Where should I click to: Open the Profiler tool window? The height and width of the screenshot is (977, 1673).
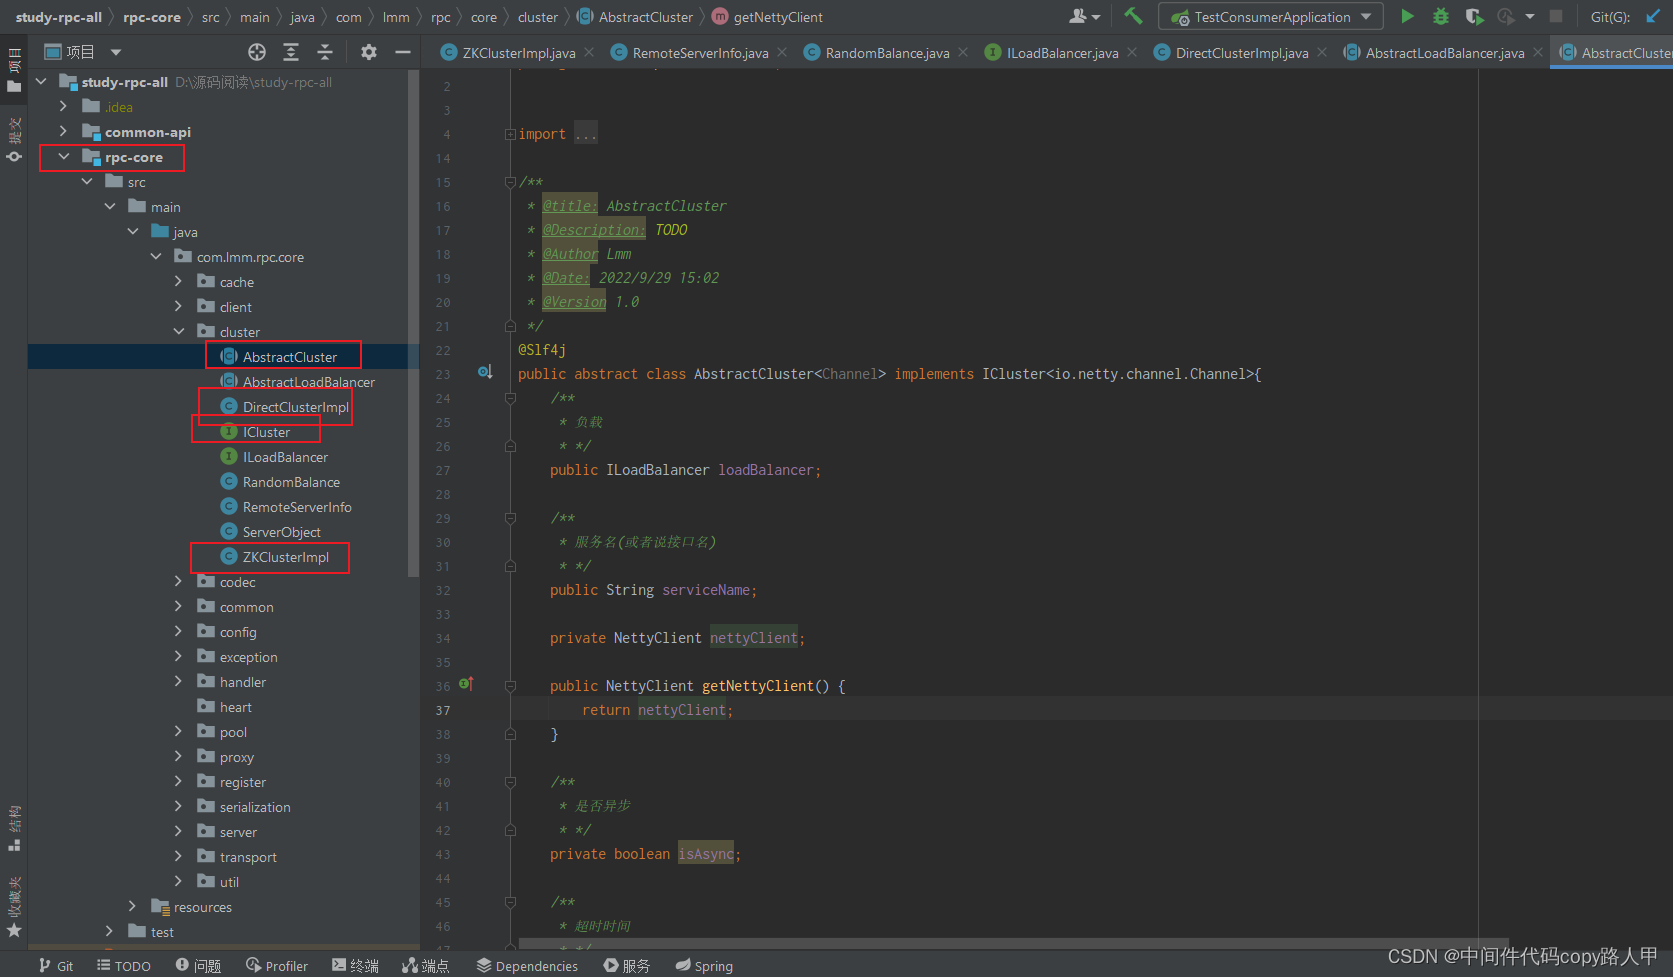click(277, 965)
